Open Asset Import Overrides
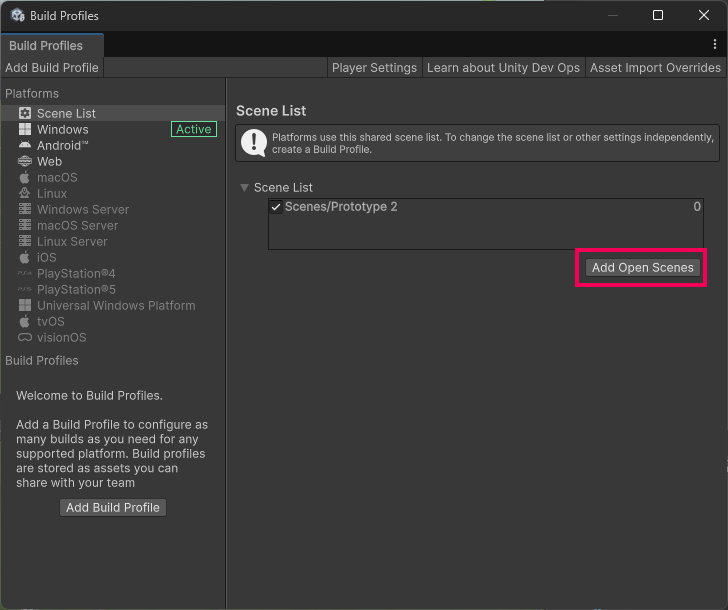Screen dimensions: 728x610 (655, 68)
